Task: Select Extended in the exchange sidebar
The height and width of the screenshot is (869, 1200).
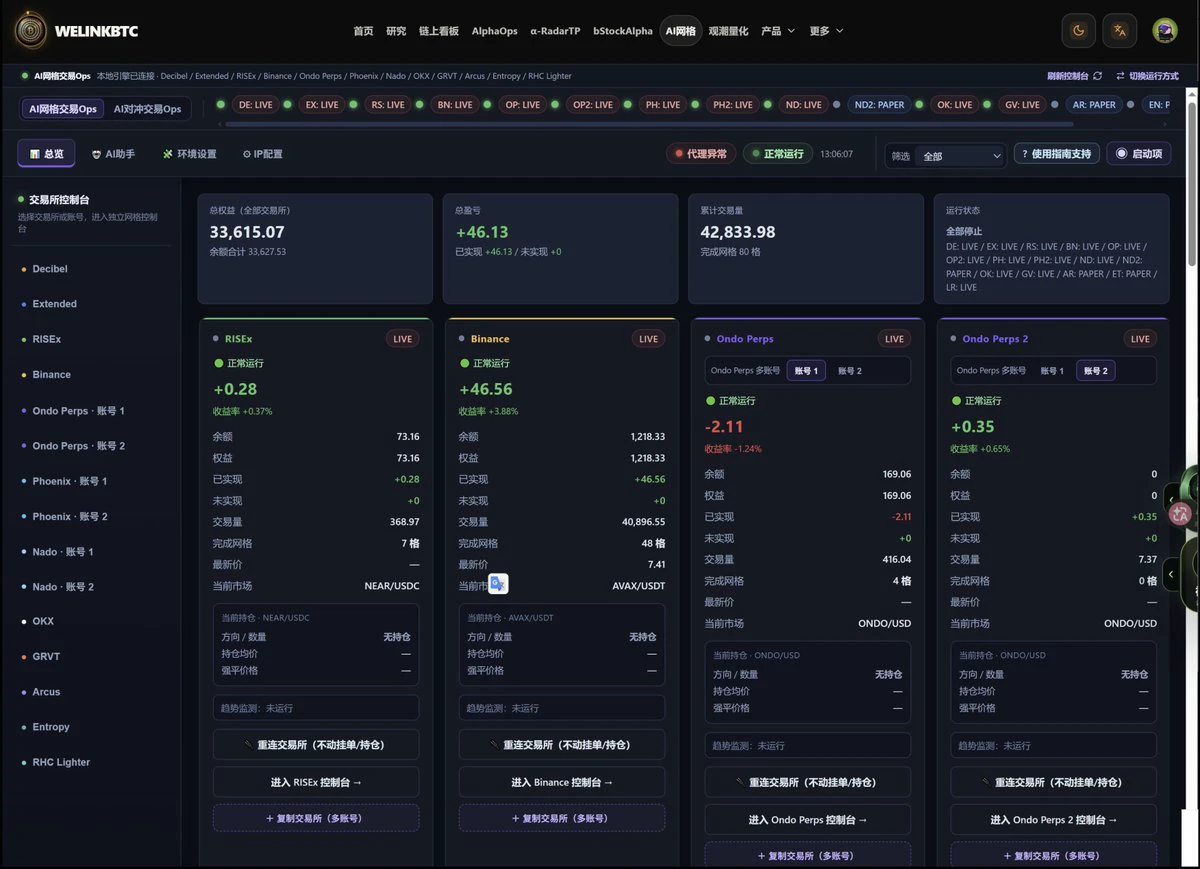Action: 54,304
